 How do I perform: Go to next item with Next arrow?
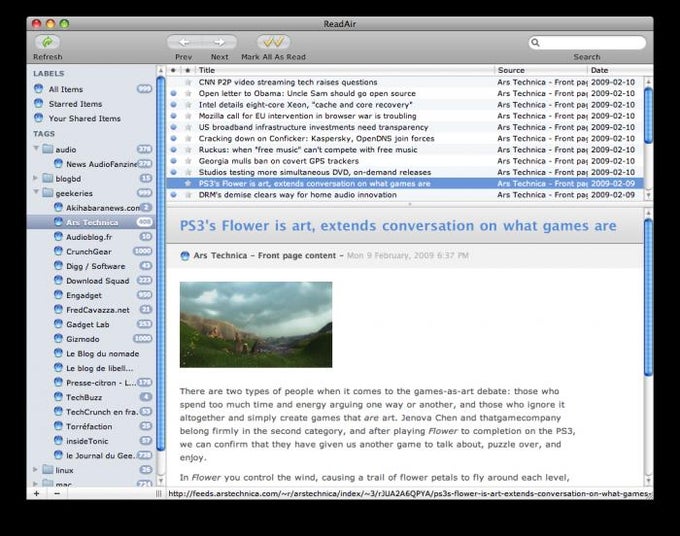(x=219, y=42)
